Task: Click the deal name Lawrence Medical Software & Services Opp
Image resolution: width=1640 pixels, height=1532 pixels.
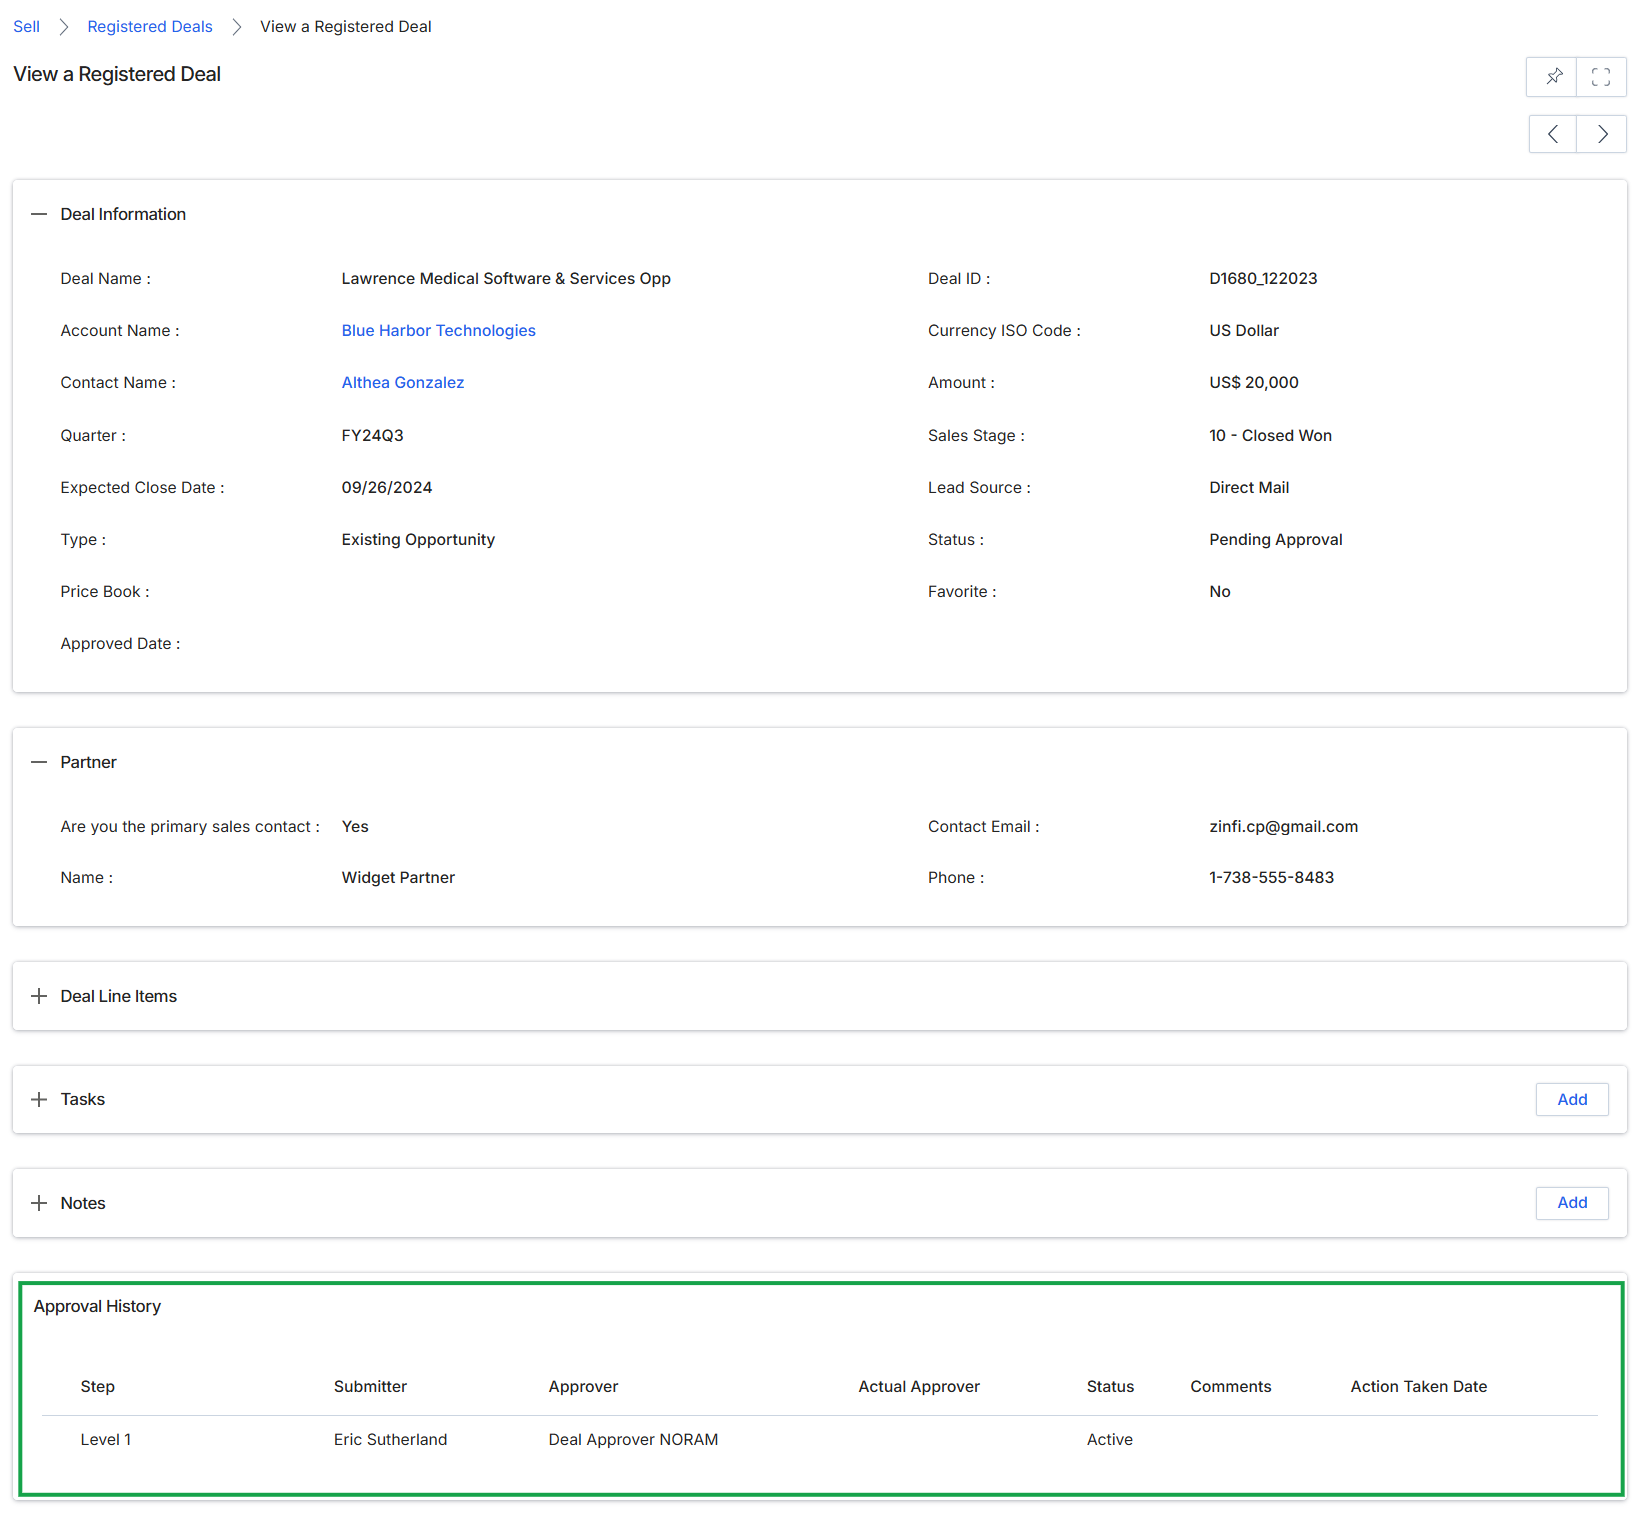Action: click(x=506, y=279)
